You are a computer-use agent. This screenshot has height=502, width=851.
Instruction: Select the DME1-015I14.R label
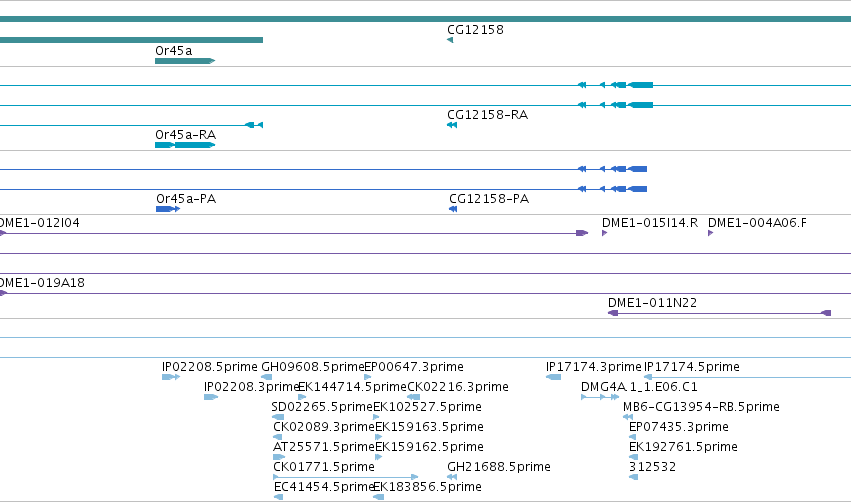650,223
